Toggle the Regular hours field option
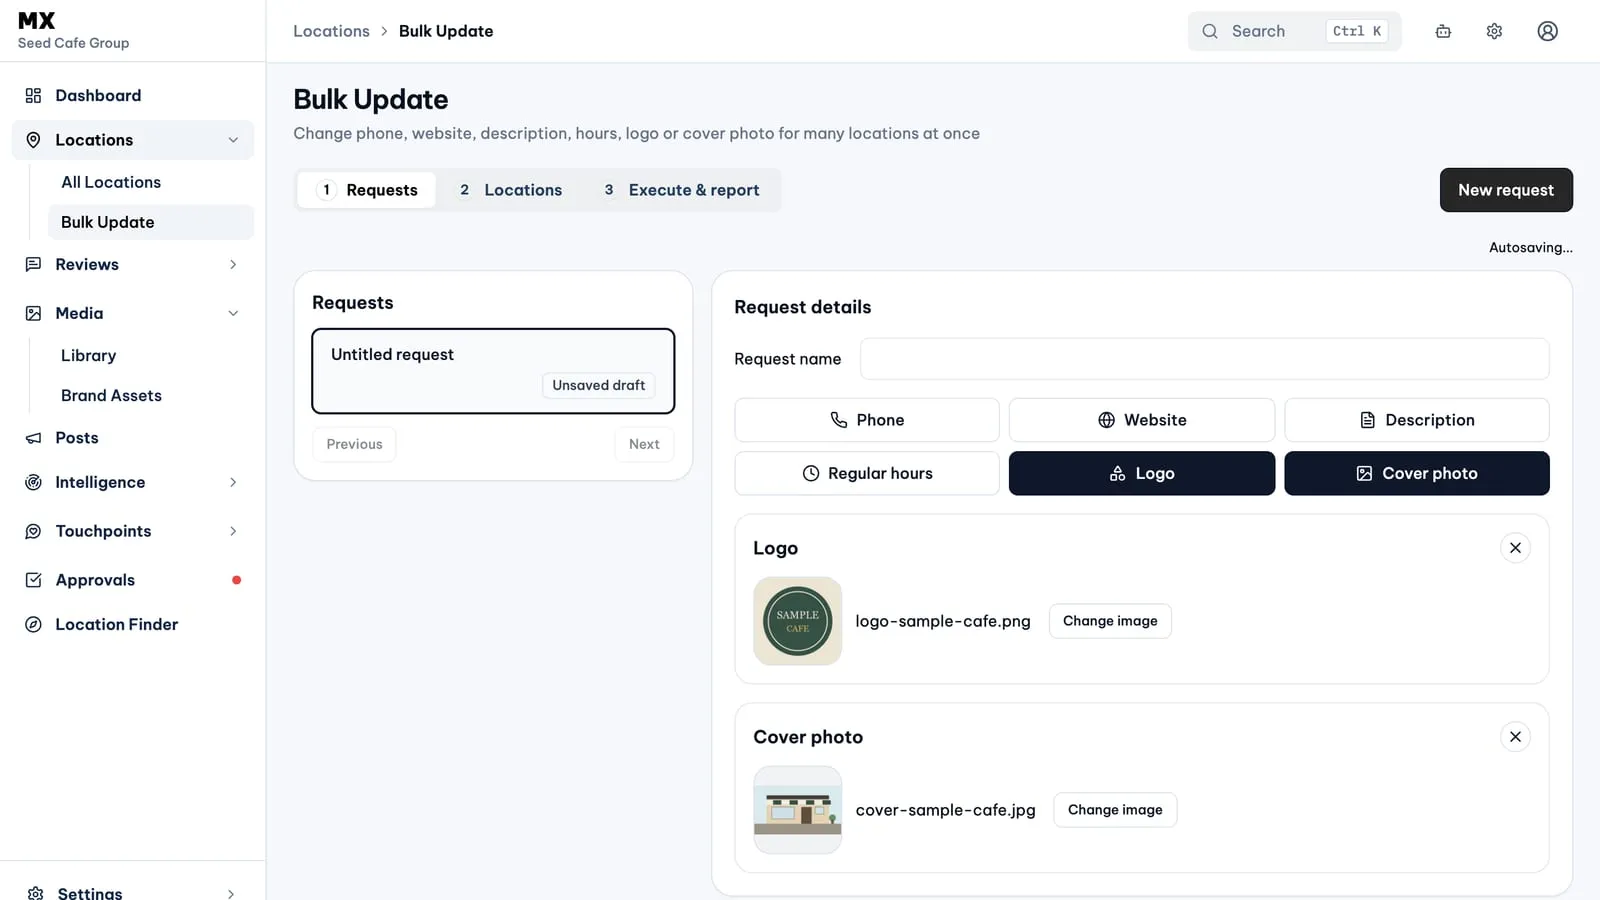 (867, 473)
